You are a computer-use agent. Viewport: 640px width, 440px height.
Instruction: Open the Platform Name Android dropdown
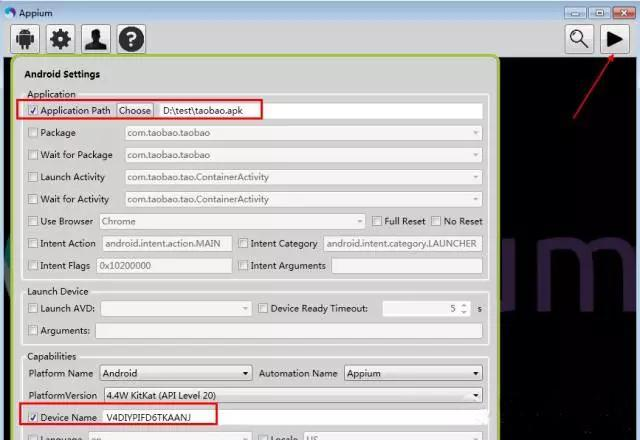tap(176, 373)
